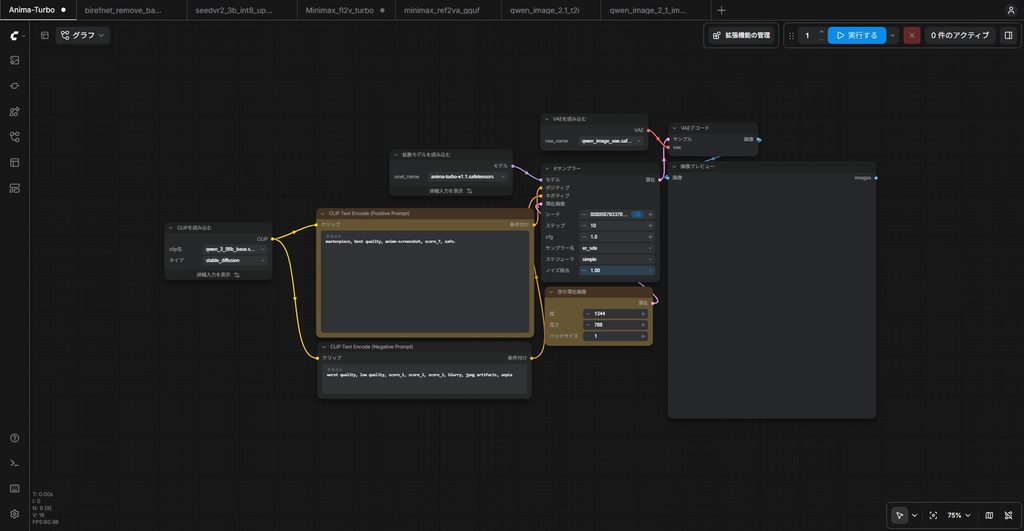Open the pointer mode dropdown arrow
Screen dimensions: 1024x531
914,515
